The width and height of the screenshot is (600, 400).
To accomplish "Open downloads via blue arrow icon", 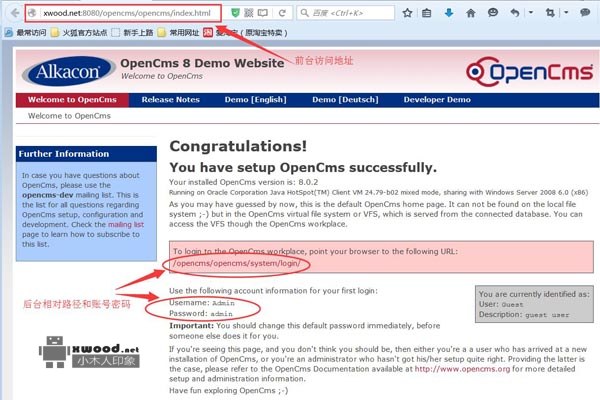I will pos(449,13).
